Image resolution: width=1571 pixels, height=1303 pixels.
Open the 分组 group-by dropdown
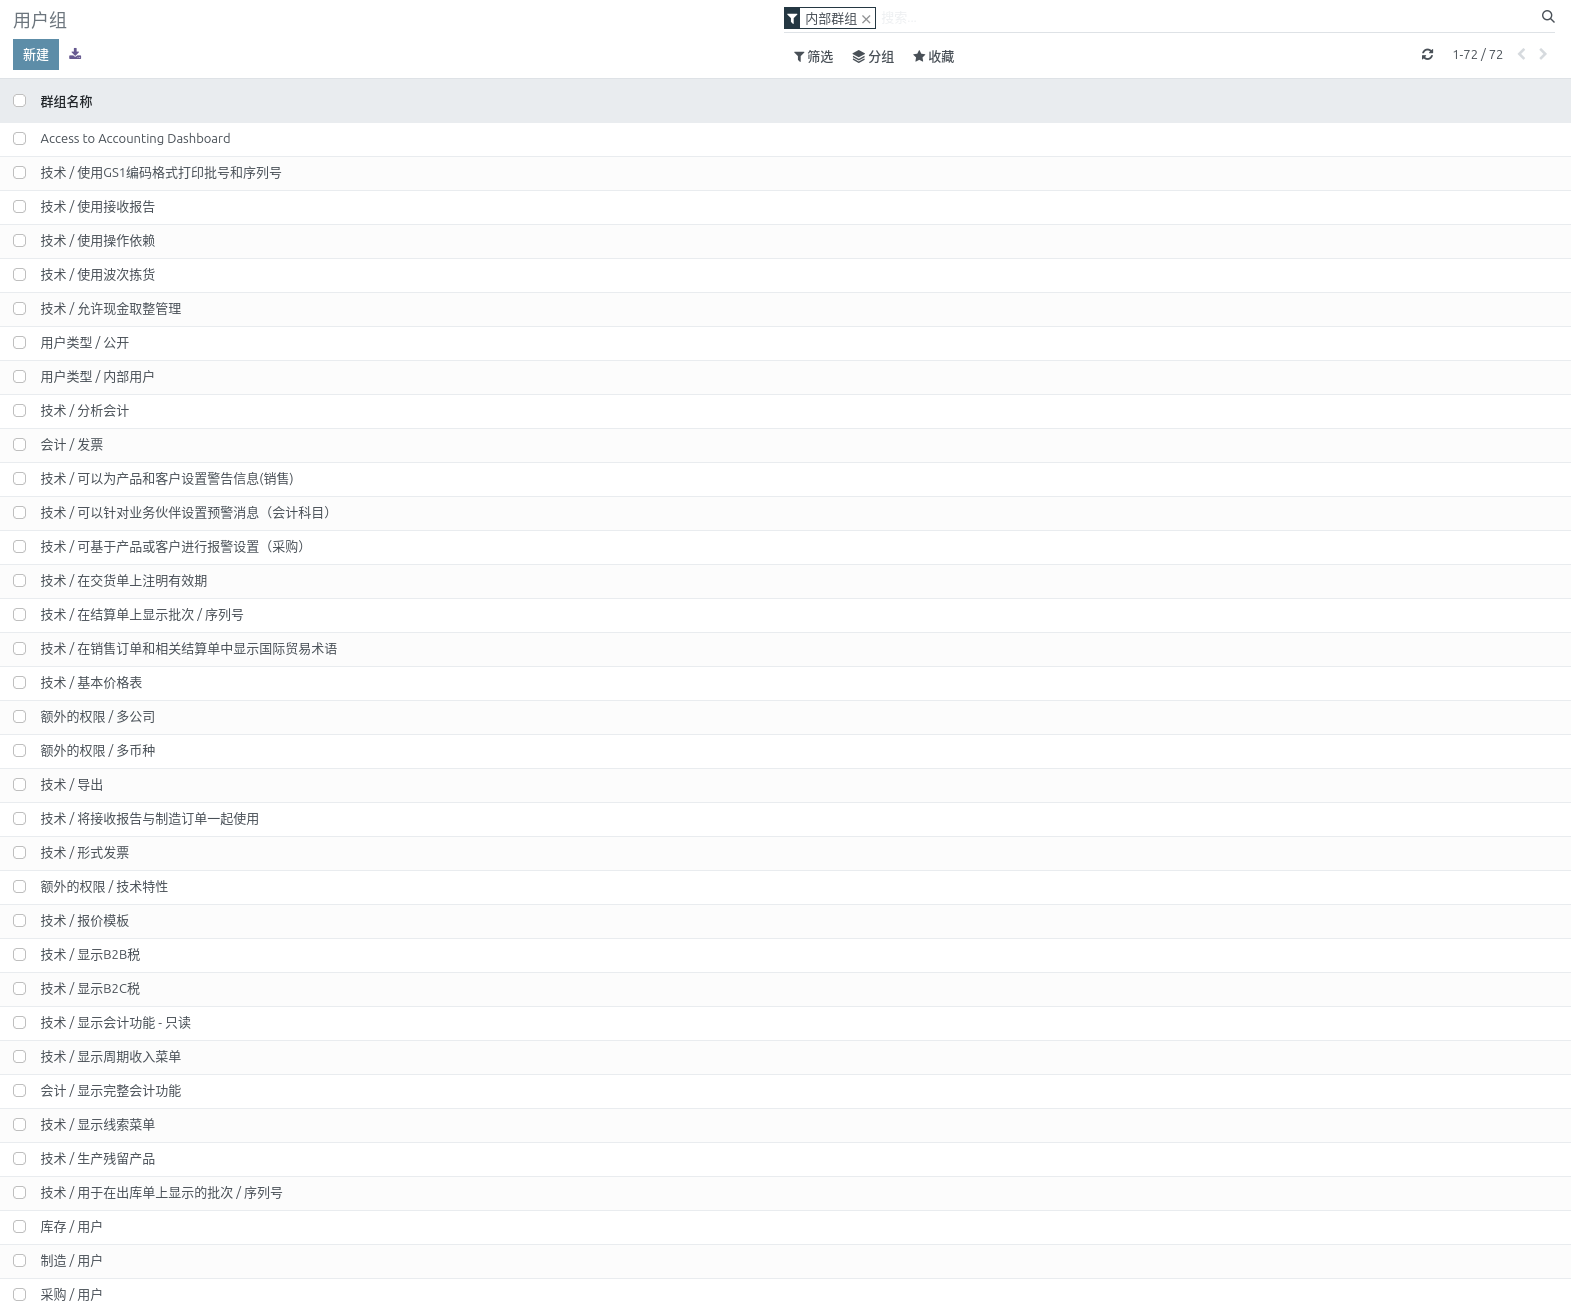tap(873, 57)
